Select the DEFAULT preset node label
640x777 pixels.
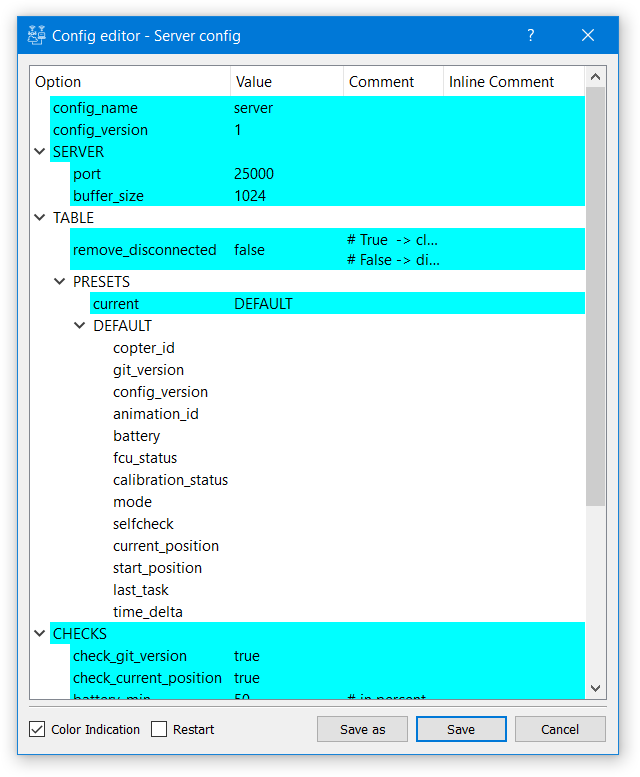[122, 326]
